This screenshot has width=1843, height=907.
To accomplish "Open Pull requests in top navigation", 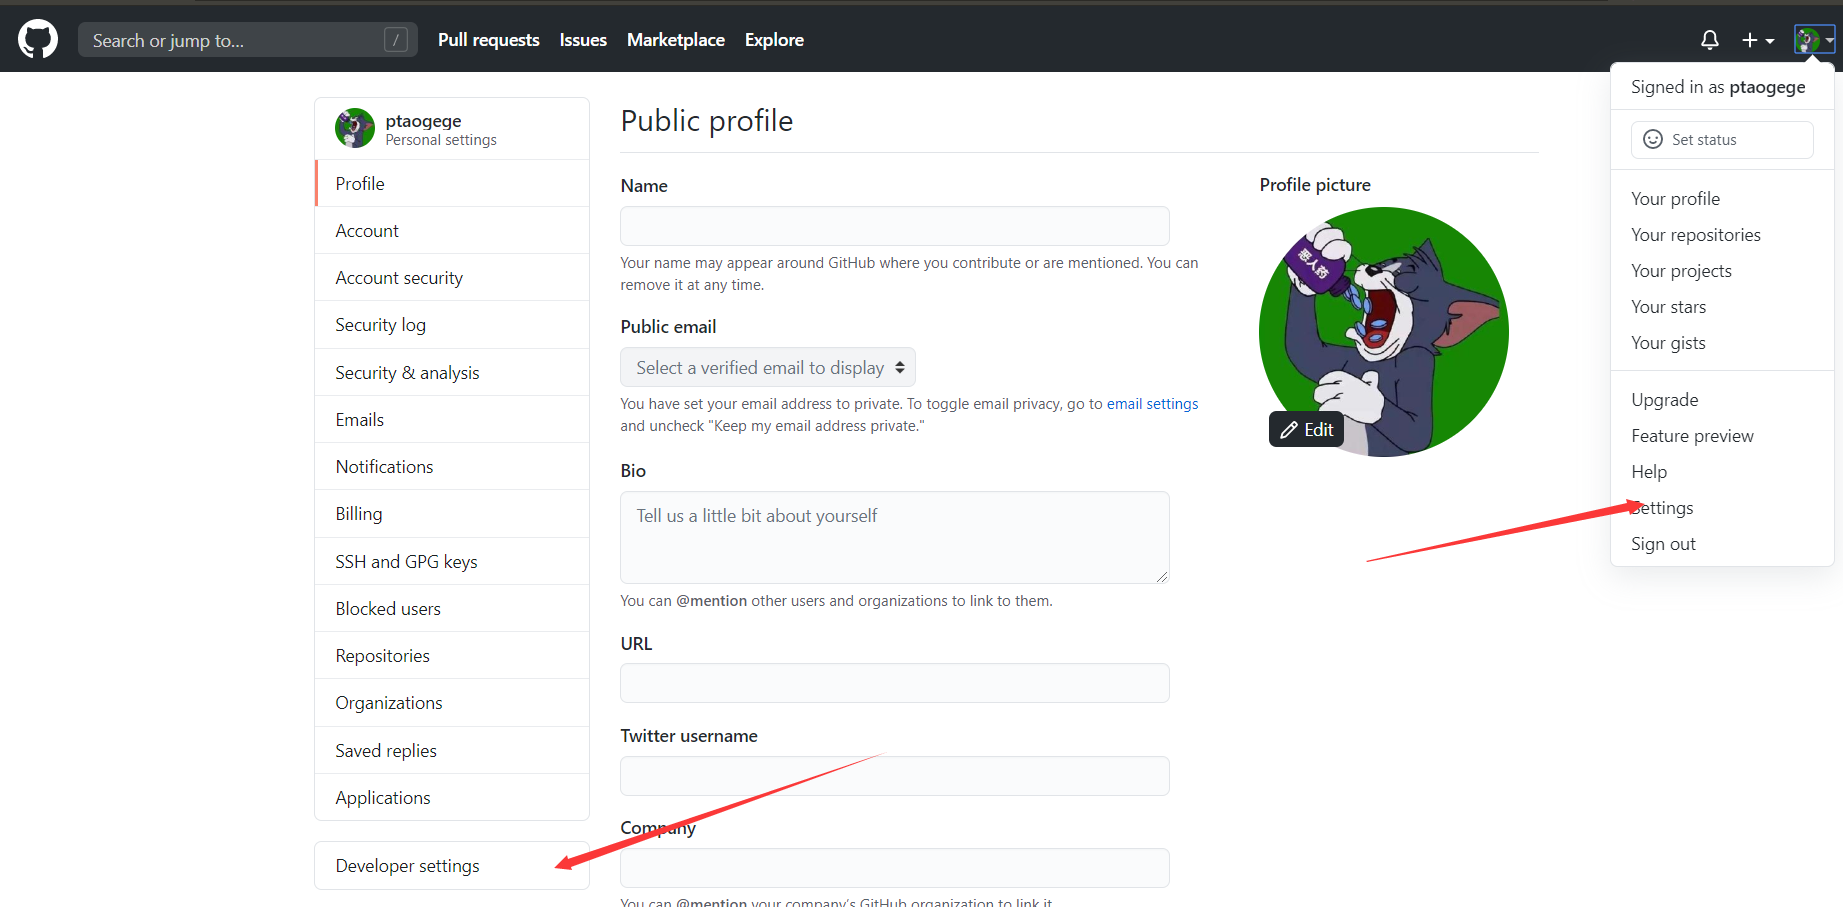I will [x=489, y=40].
